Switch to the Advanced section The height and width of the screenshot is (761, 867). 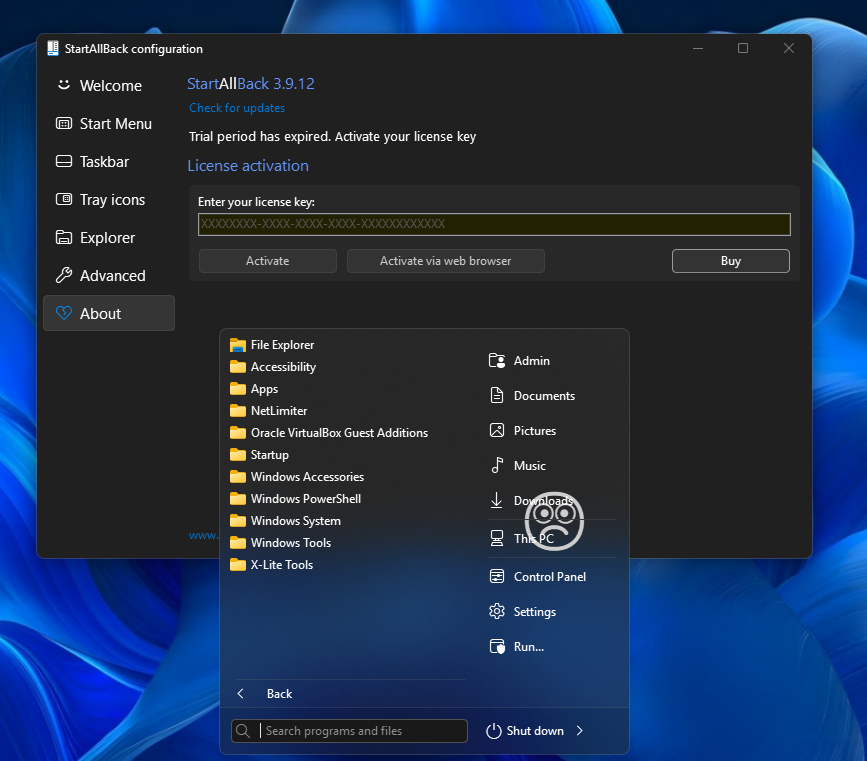click(109, 275)
